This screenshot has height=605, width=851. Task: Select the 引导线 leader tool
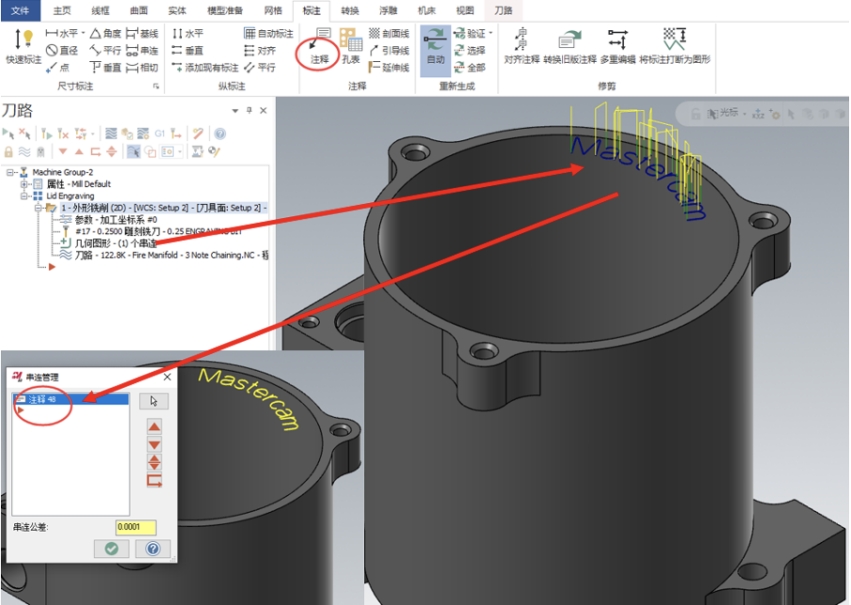pos(389,50)
